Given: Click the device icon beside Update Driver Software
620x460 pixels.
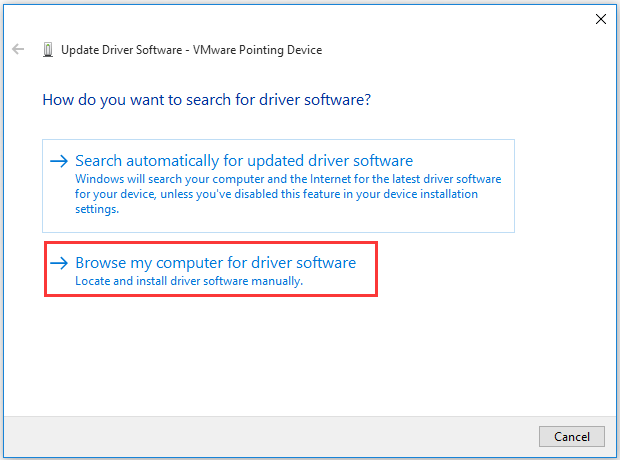Looking at the screenshot, I should [x=48, y=50].
